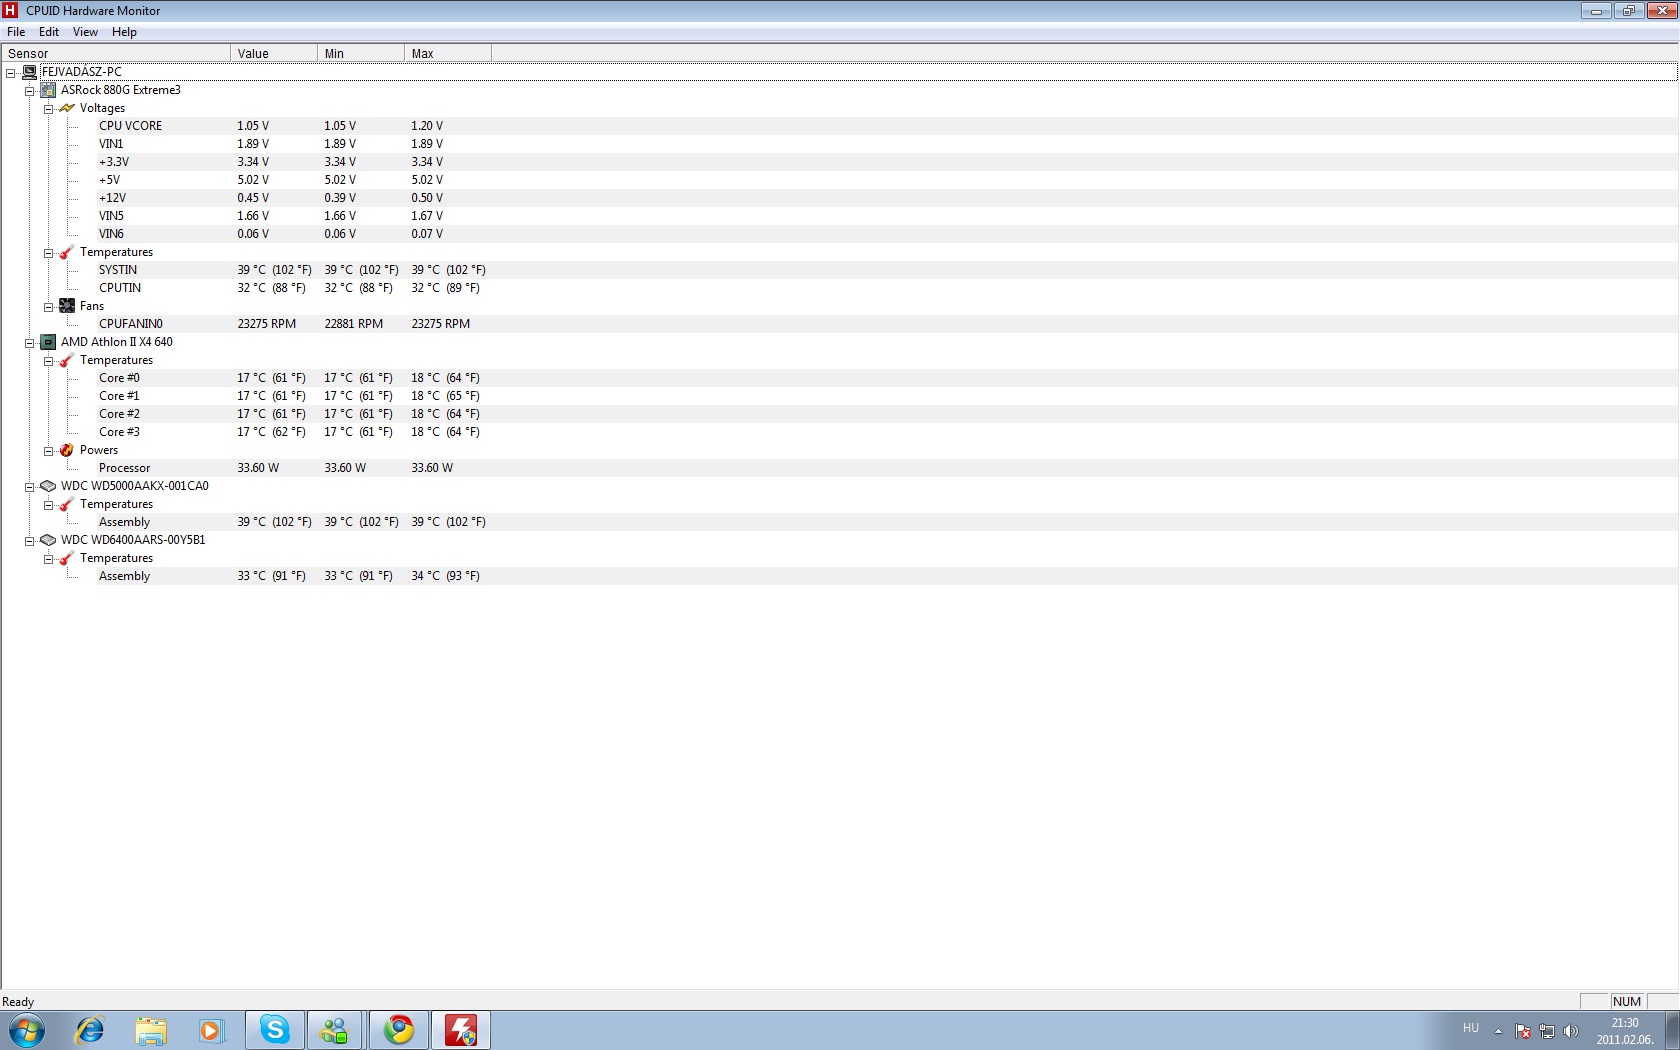The height and width of the screenshot is (1050, 1680).
Task: Open Windows Explorer folder from taskbar
Action: click(x=151, y=1030)
